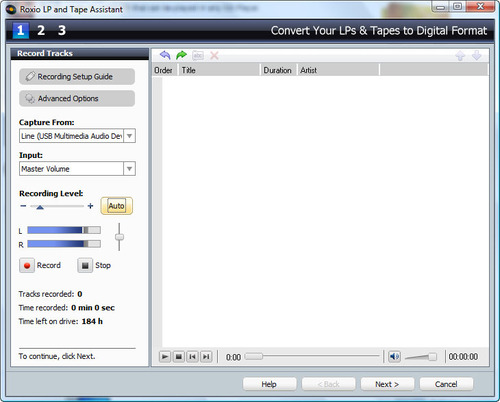Open the Recording Setup Guide

pos(77,77)
